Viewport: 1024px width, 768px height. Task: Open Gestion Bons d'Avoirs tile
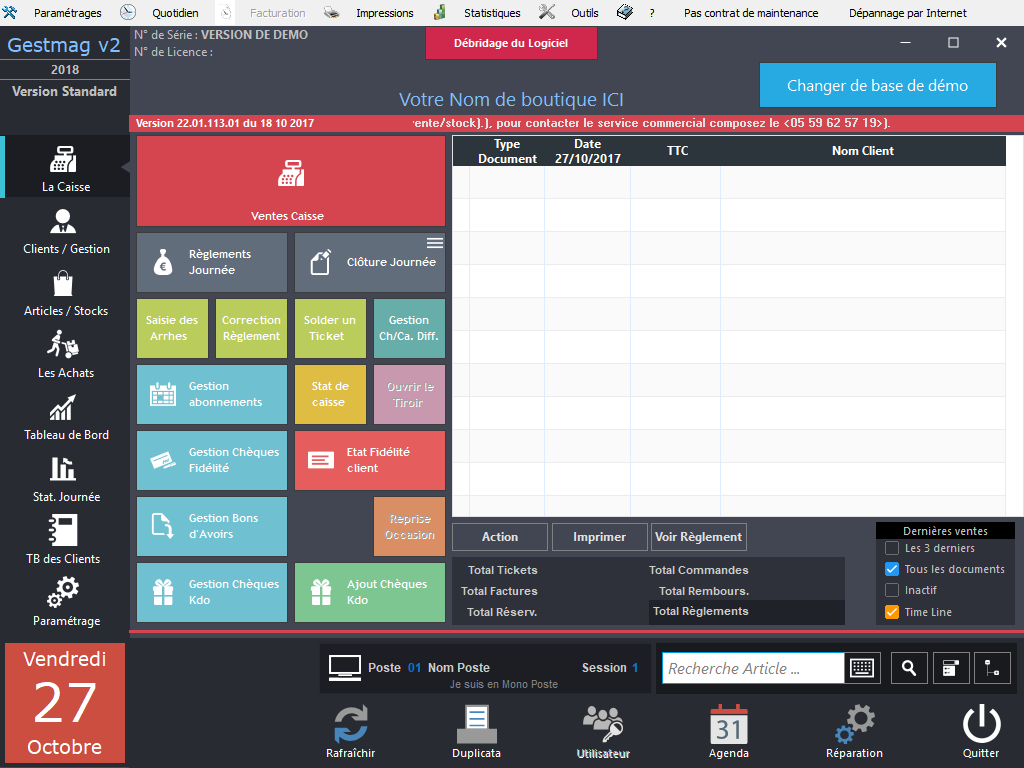pyautogui.click(x=212, y=526)
